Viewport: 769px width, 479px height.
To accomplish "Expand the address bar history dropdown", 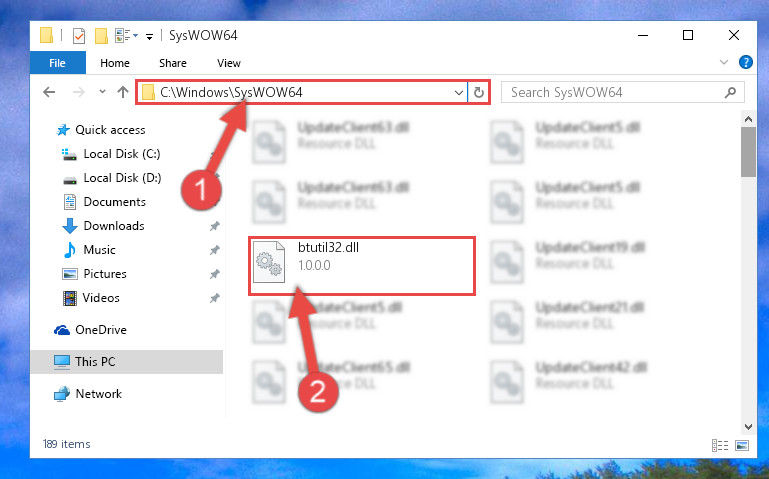I will tap(459, 92).
